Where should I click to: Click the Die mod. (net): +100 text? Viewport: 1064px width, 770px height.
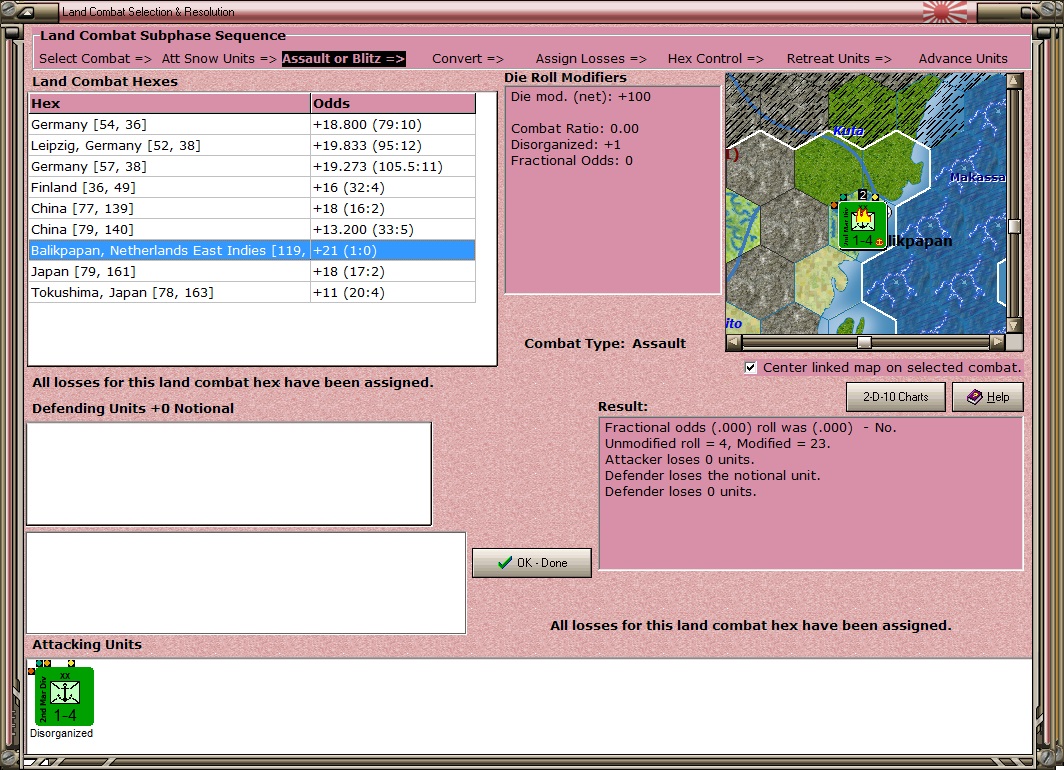click(581, 97)
